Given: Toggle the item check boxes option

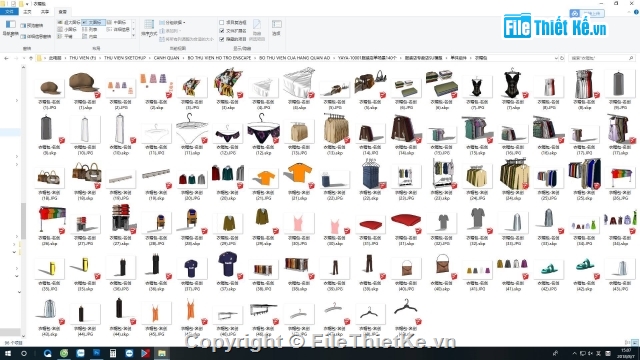Looking at the screenshot, I should click(222, 22).
